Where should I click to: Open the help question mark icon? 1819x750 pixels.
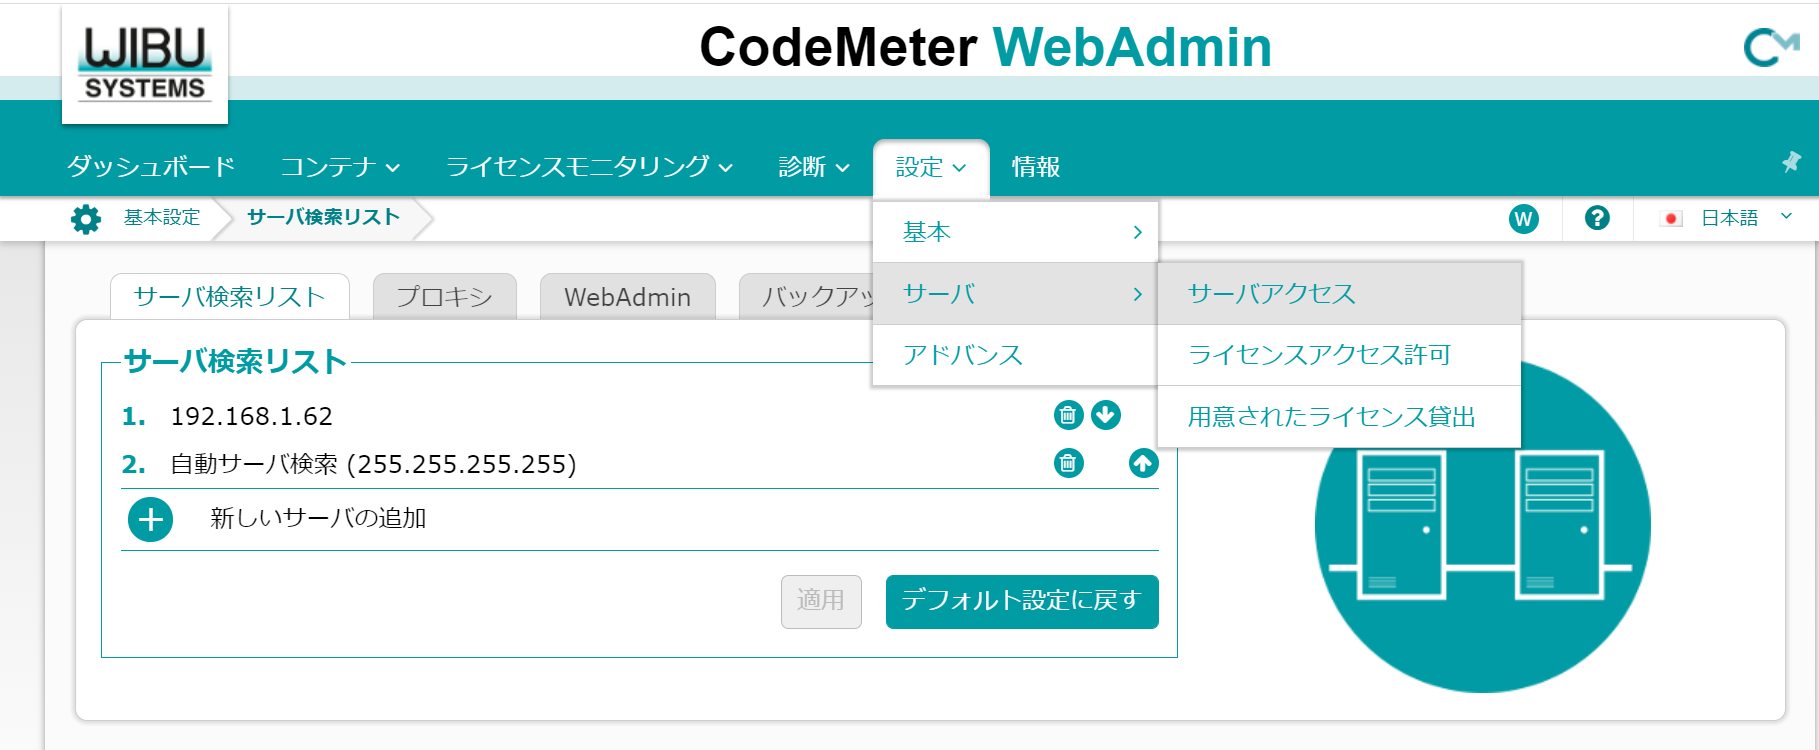coord(1597,218)
